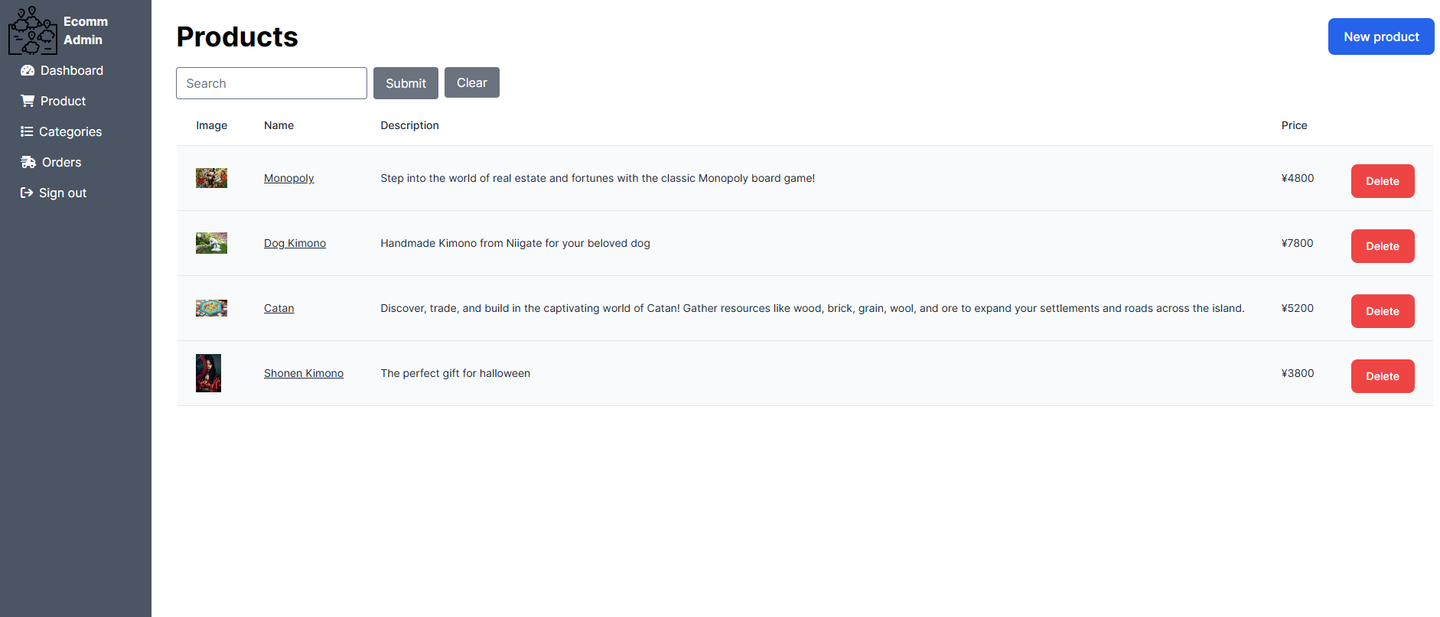The height and width of the screenshot is (617, 1440).
Task: Click the Categories list icon
Action: (27, 132)
